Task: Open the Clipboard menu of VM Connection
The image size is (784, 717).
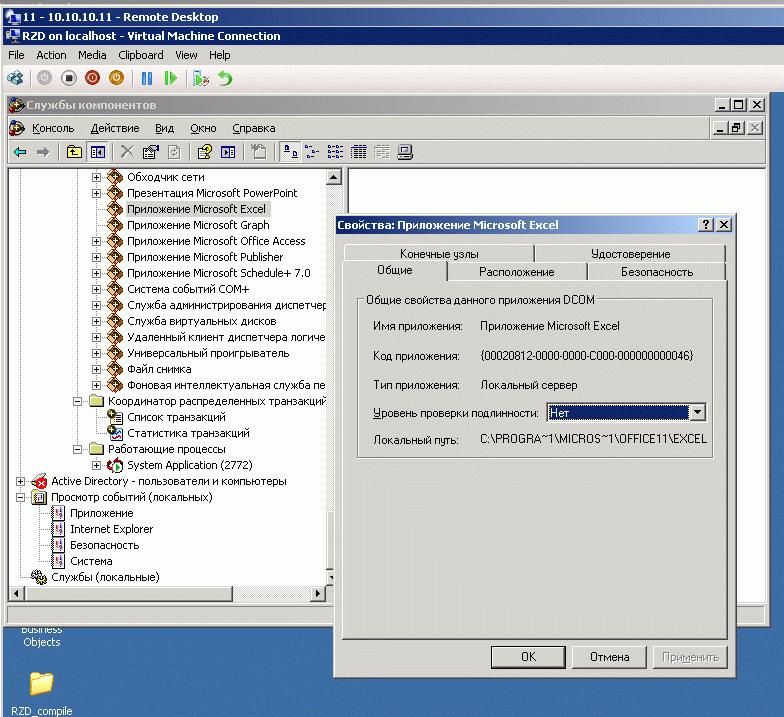Action: [x=140, y=55]
